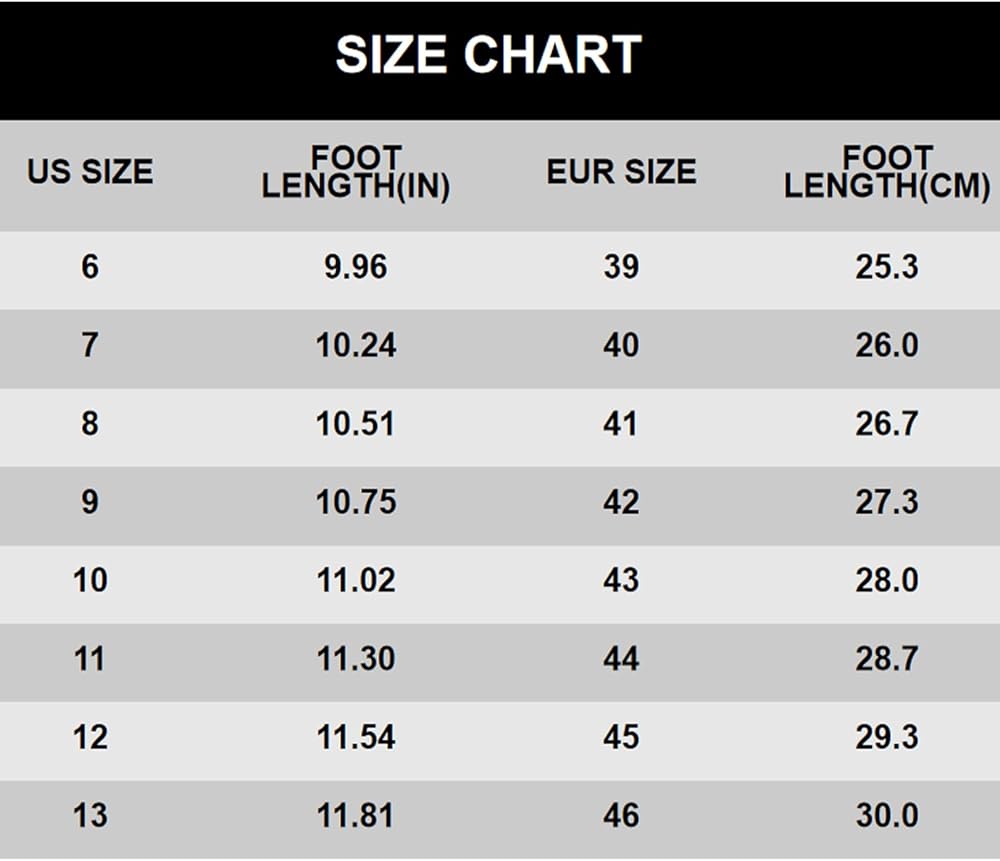Image resolution: width=1000 pixels, height=861 pixels.
Task: Click the 10.51 inch length cell
Action: pos(356,423)
